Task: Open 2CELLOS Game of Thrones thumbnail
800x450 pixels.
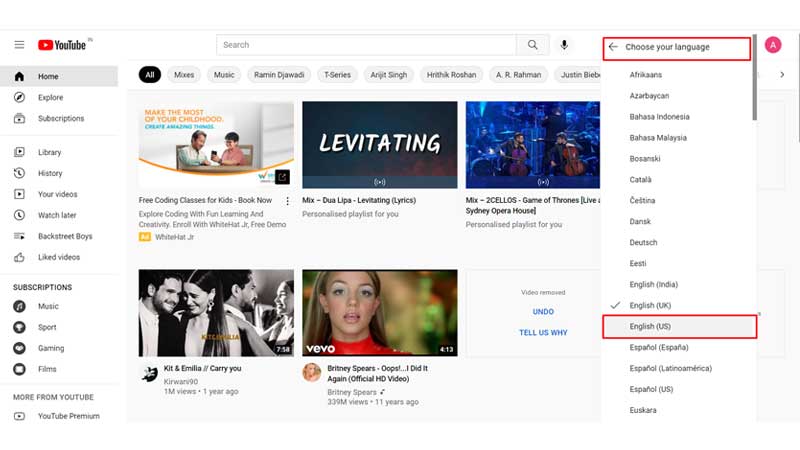Action: coord(533,145)
